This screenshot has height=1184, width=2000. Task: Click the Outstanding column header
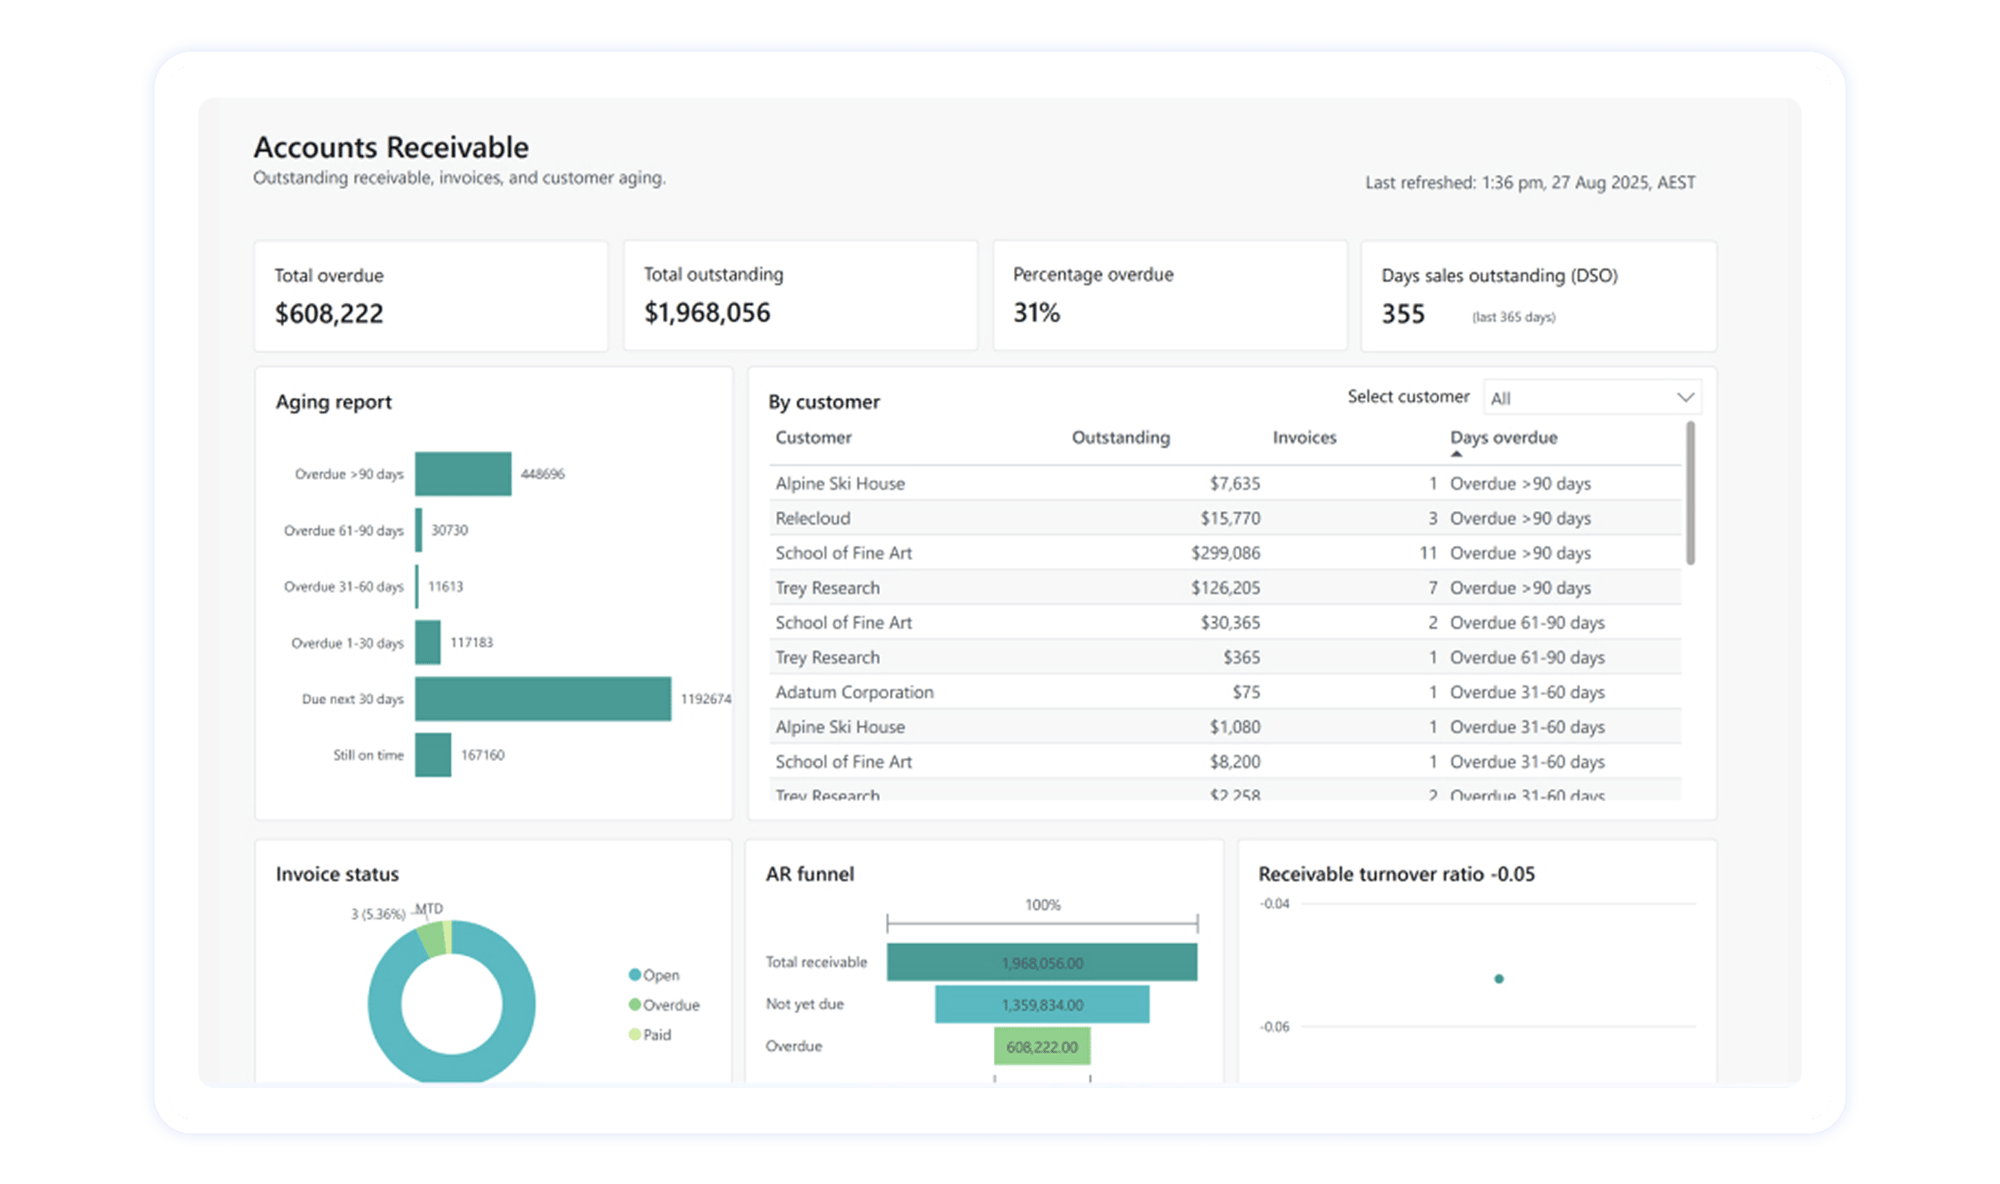coord(1122,437)
